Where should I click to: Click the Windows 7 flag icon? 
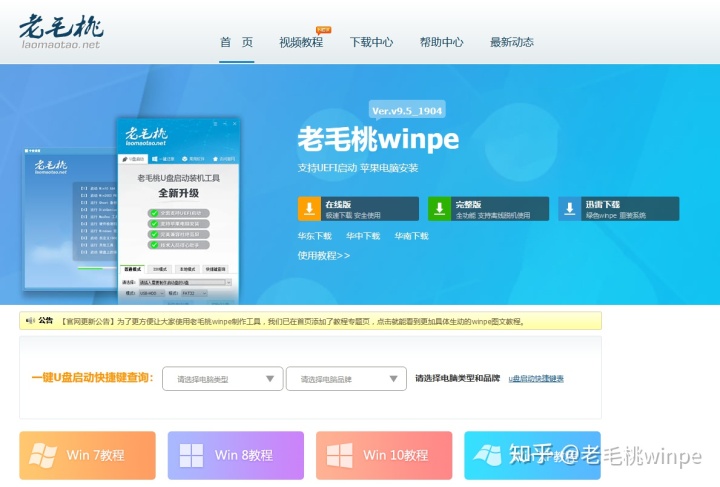tap(43, 455)
